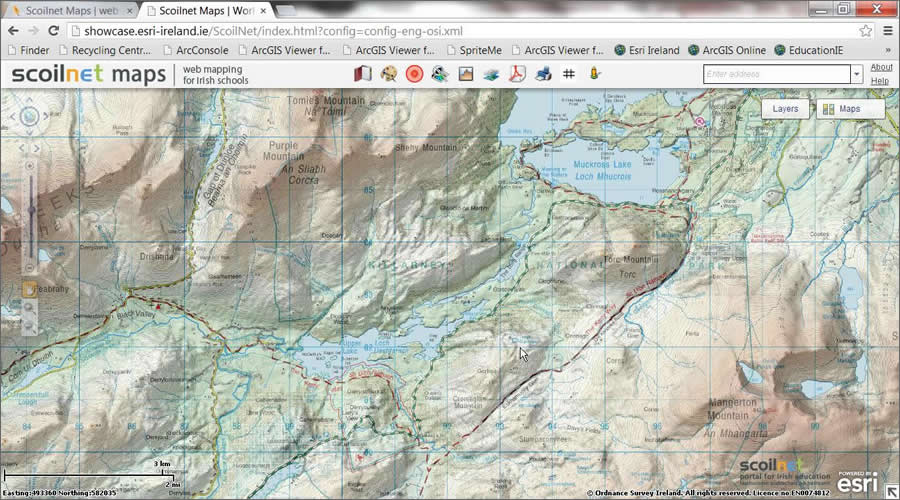Open ArcConsole bookmark
Image resolution: width=900 pixels, height=500 pixels.
196,51
